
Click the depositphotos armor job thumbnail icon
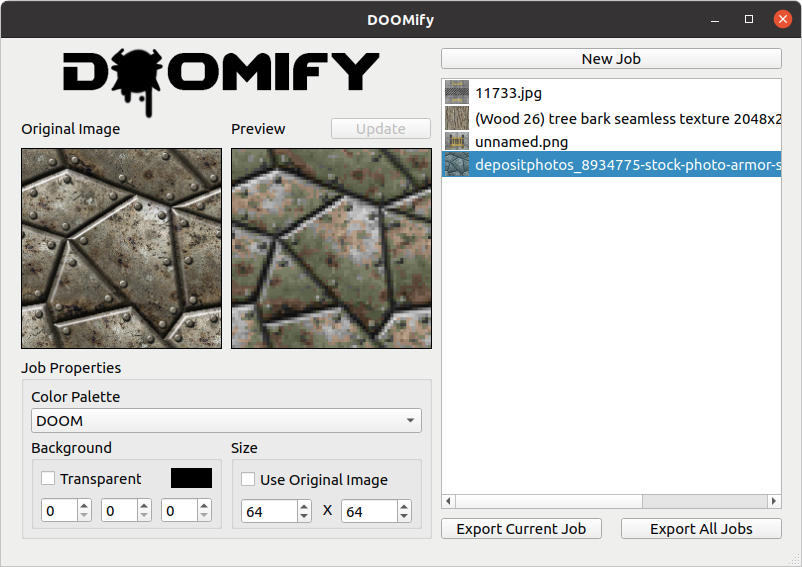click(x=456, y=164)
